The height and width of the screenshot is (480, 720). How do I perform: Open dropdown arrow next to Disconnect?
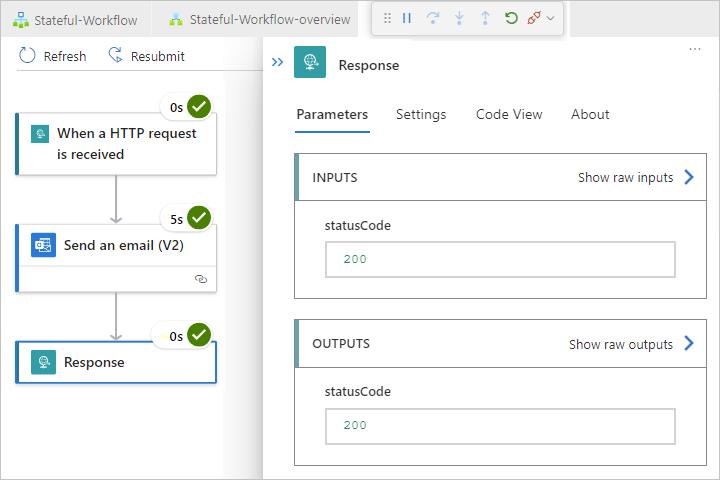[551, 18]
